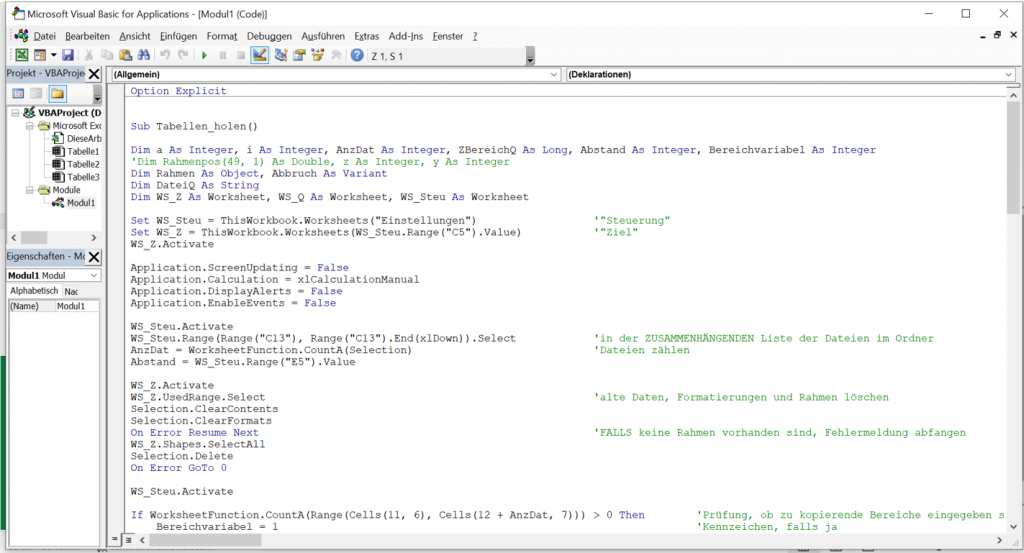The width and height of the screenshot is (1024, 553).
Task: Open the Object Browser toolbar icon
Action: pos(318,56)
